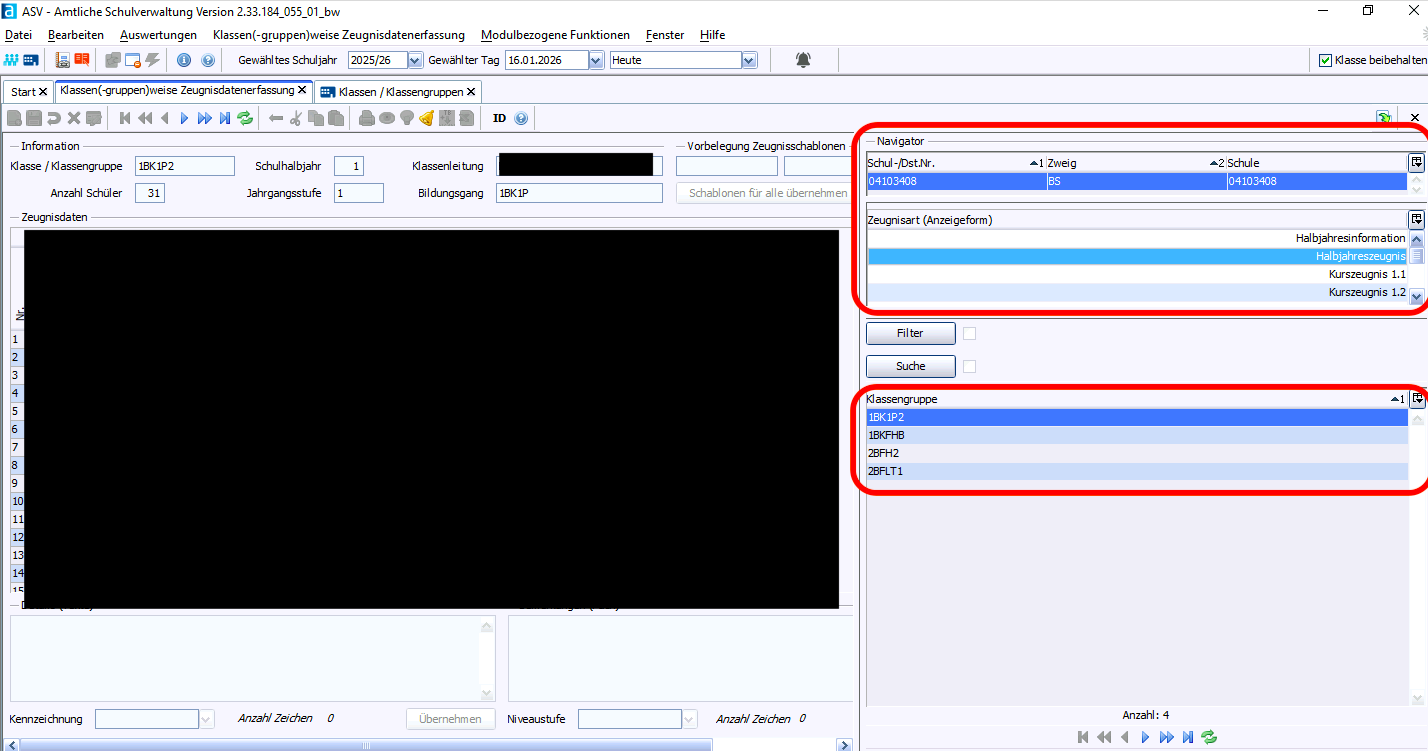Screen dimensions: 1428x751
Task: Click the Suche button
Action: coord(910,367)
